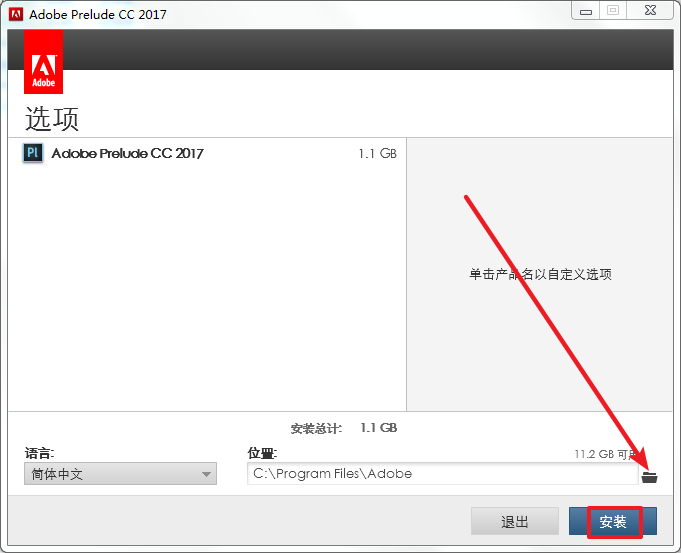Open the 简体中文 language dropdown

point(120,474)
